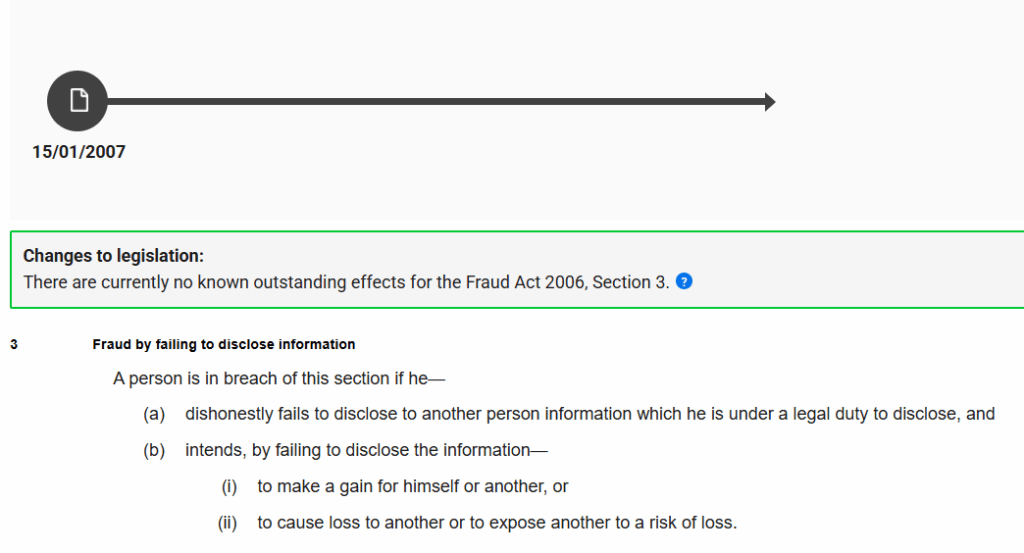Click the (ii) sub-paragraph marker
The image size is (1024, 553).
(227, 522)
